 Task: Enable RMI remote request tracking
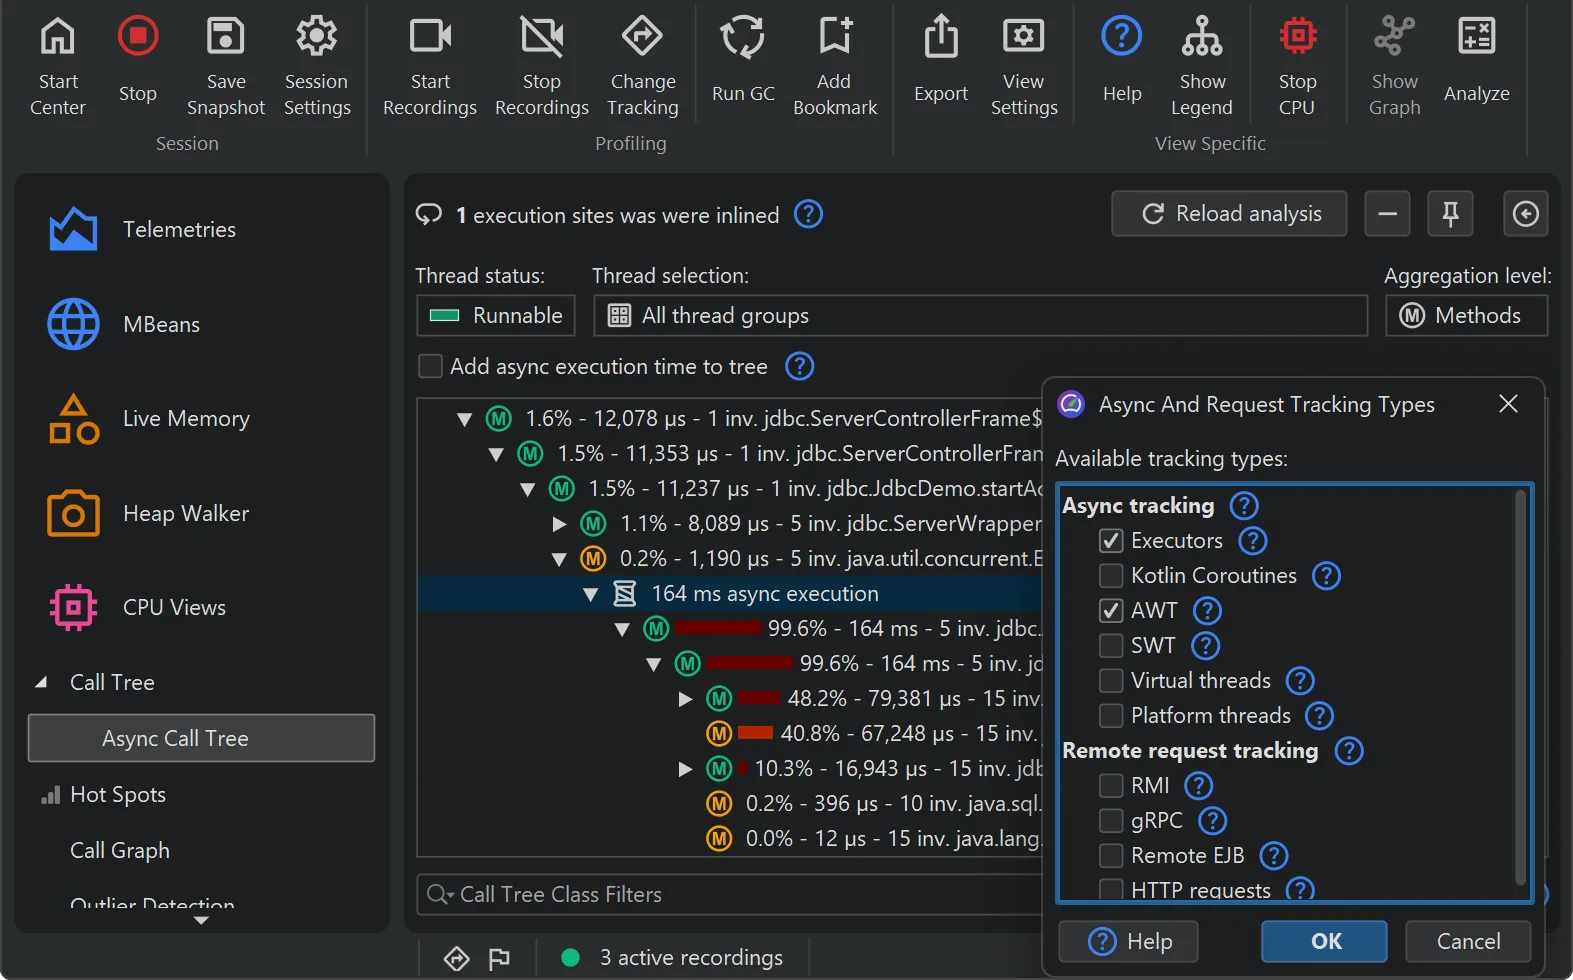tap(1111, 786)
